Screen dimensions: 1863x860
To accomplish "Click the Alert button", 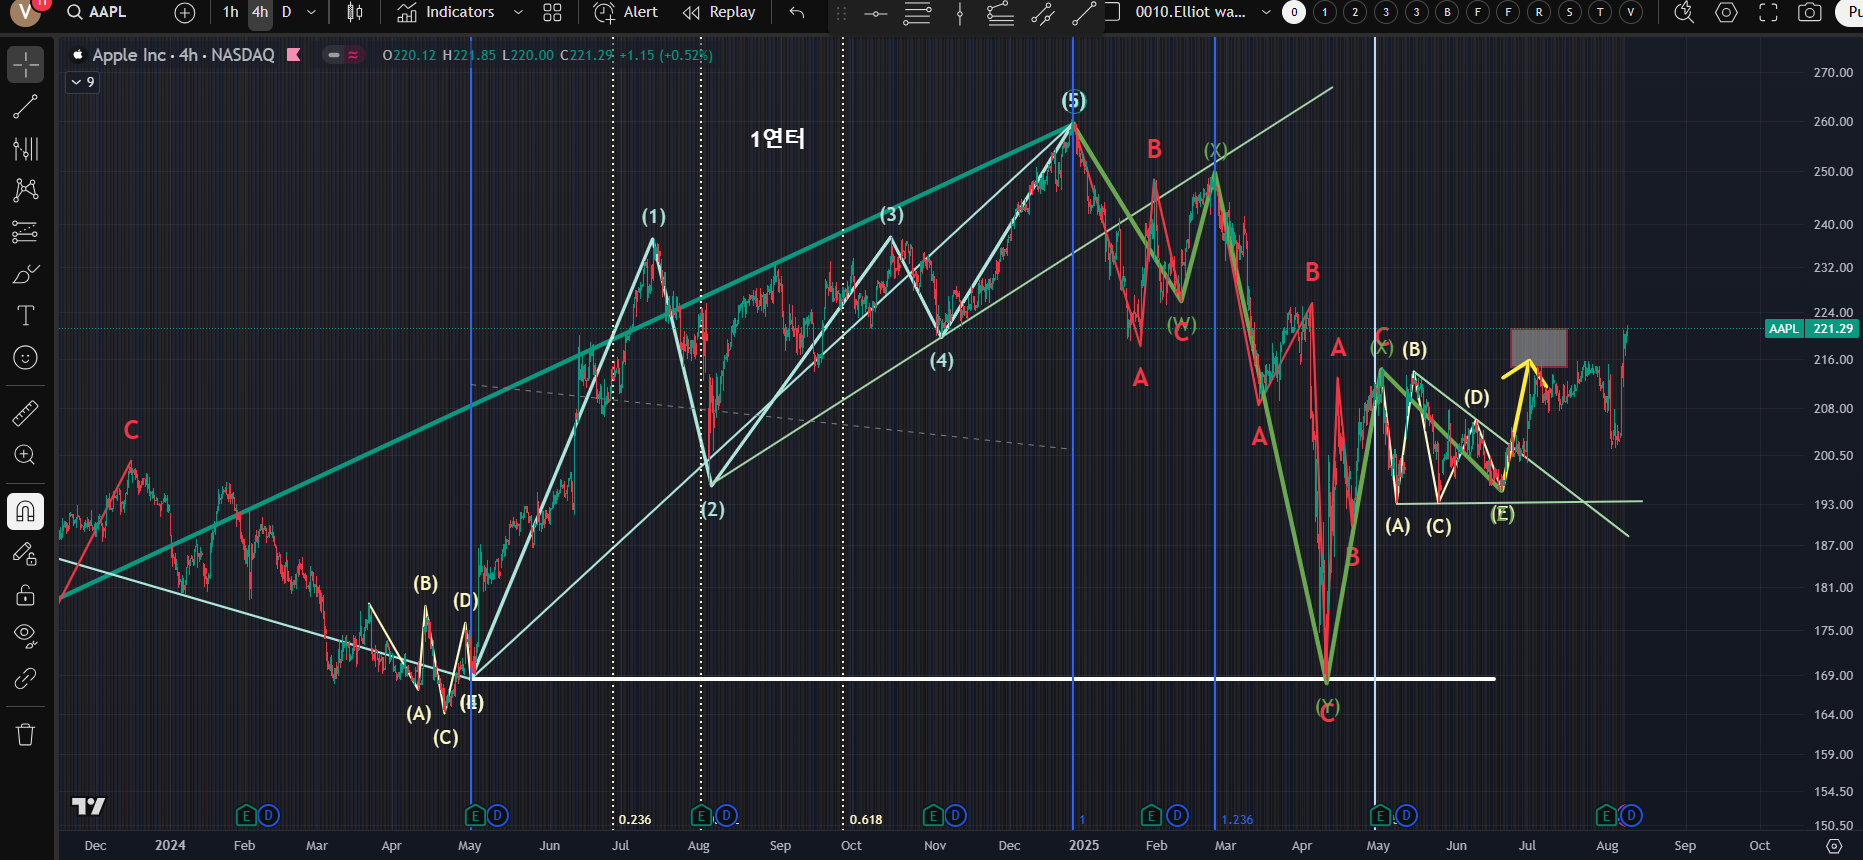I will coord(625,13).
